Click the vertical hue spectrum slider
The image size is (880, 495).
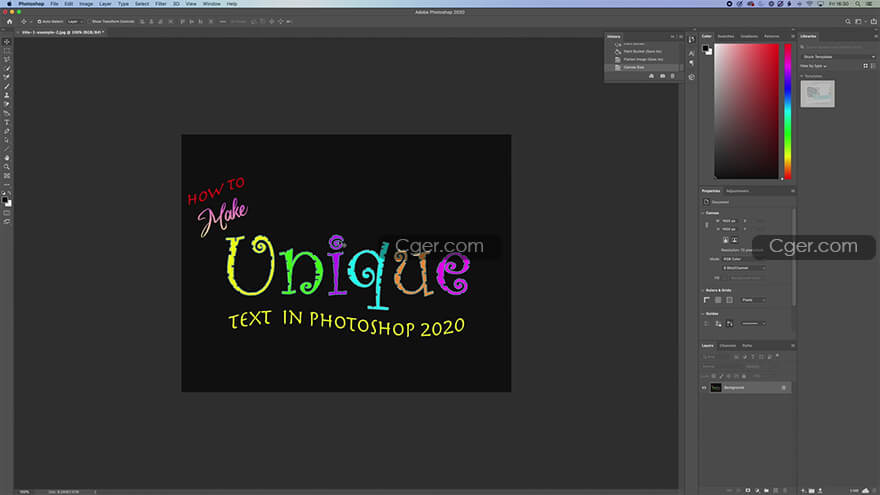[x=788, y=112]
